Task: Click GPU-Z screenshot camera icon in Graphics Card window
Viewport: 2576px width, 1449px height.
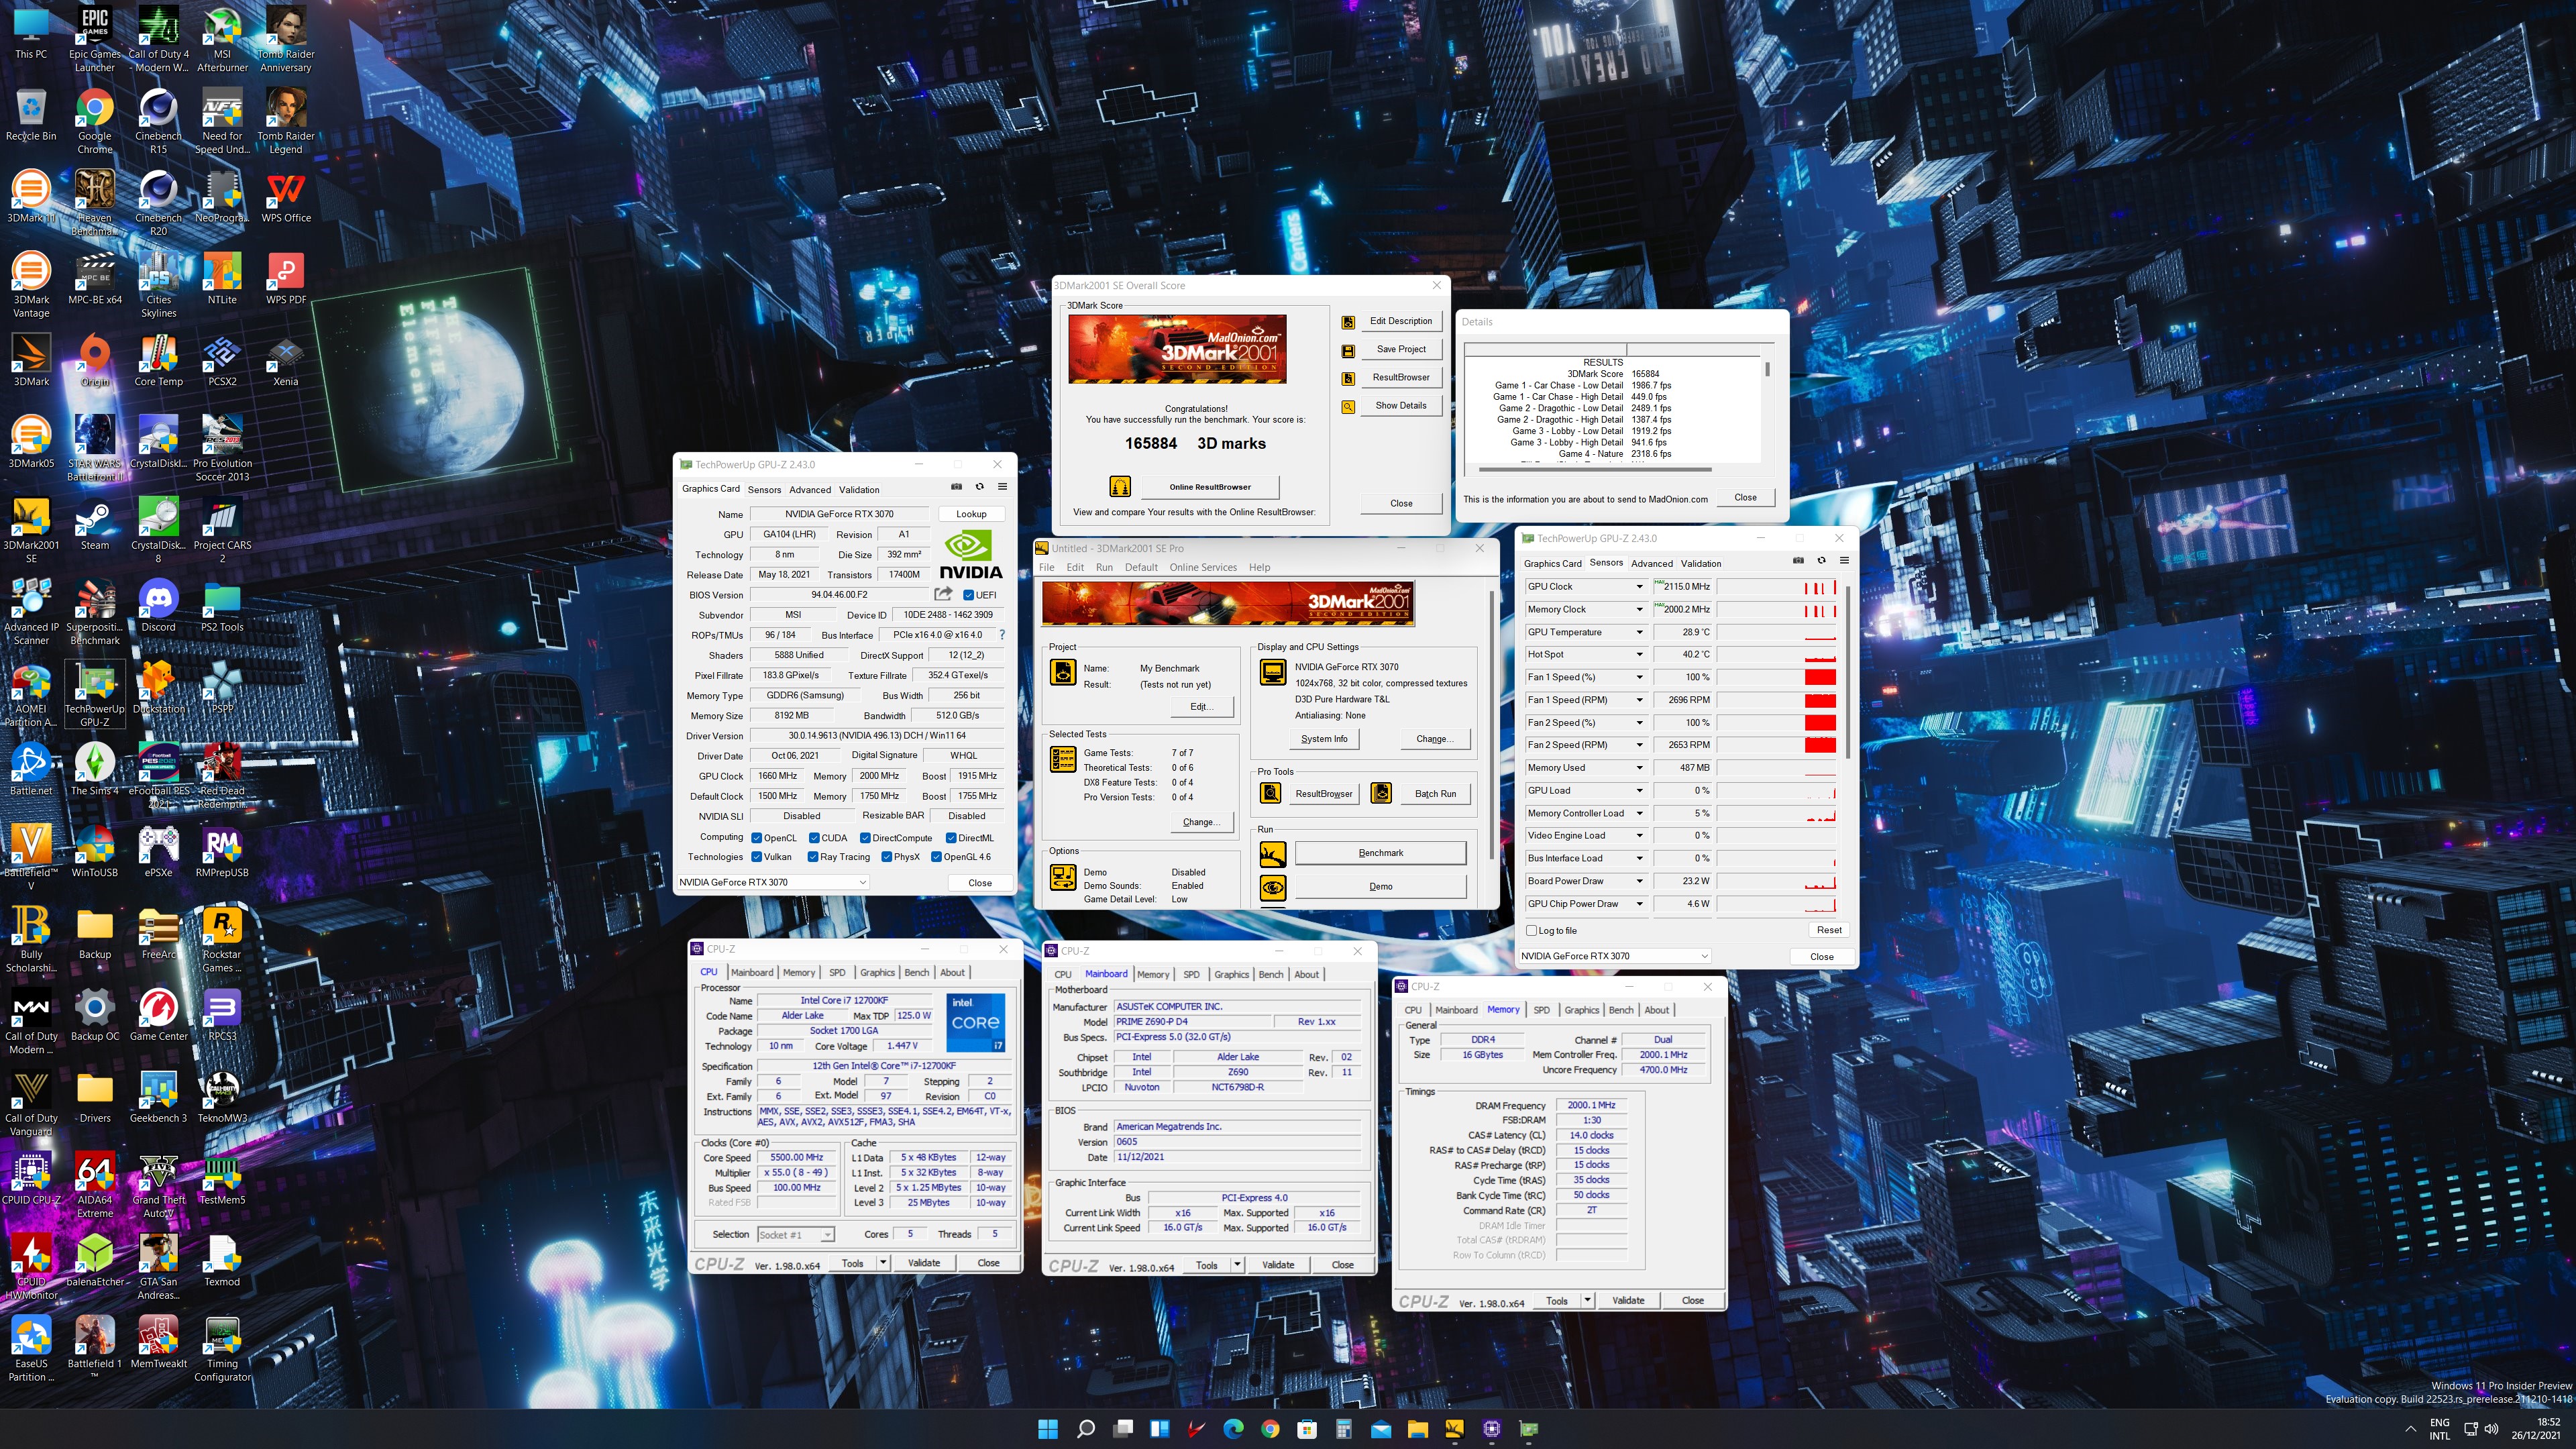Action: (x=956, y=487)
